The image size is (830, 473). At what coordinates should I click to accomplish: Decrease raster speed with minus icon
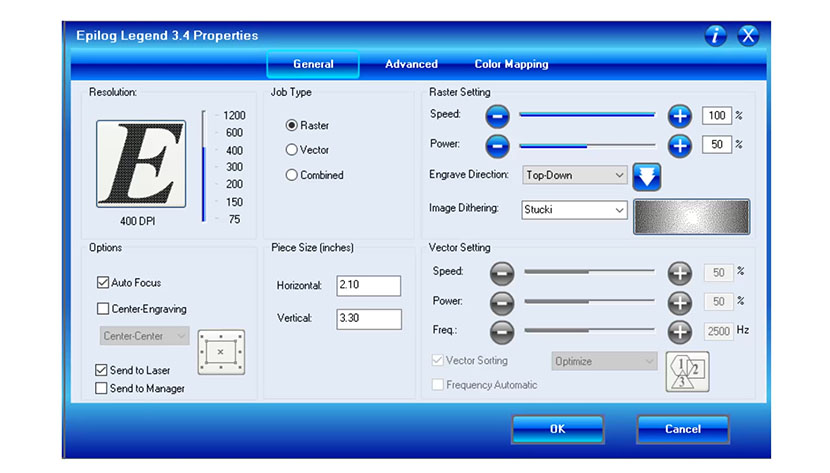click(x=498, y=116)
